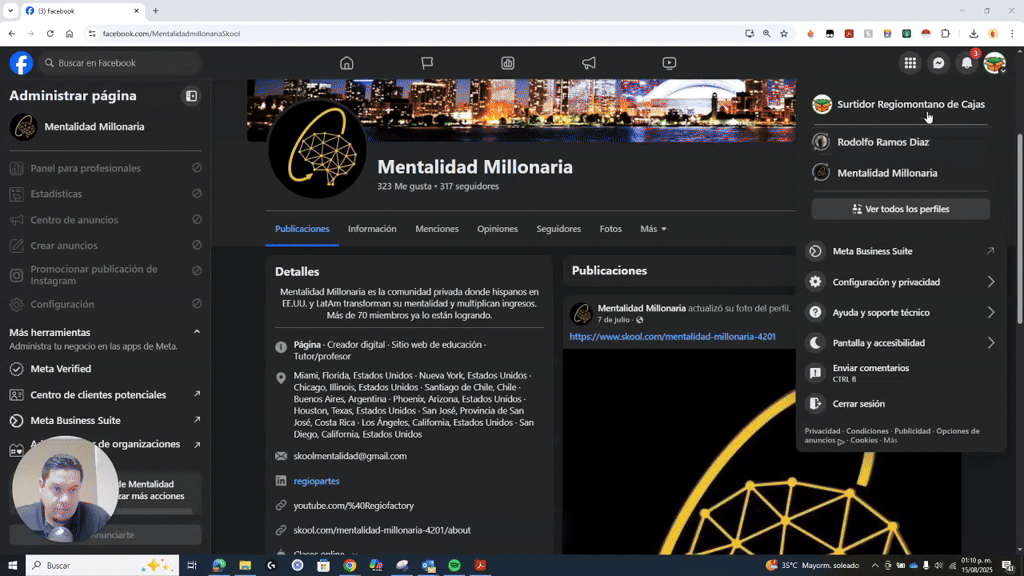Open File Explorer from the taskbar
The height and width of the screenshot is (576, 1024).
(x=245, y=566)
